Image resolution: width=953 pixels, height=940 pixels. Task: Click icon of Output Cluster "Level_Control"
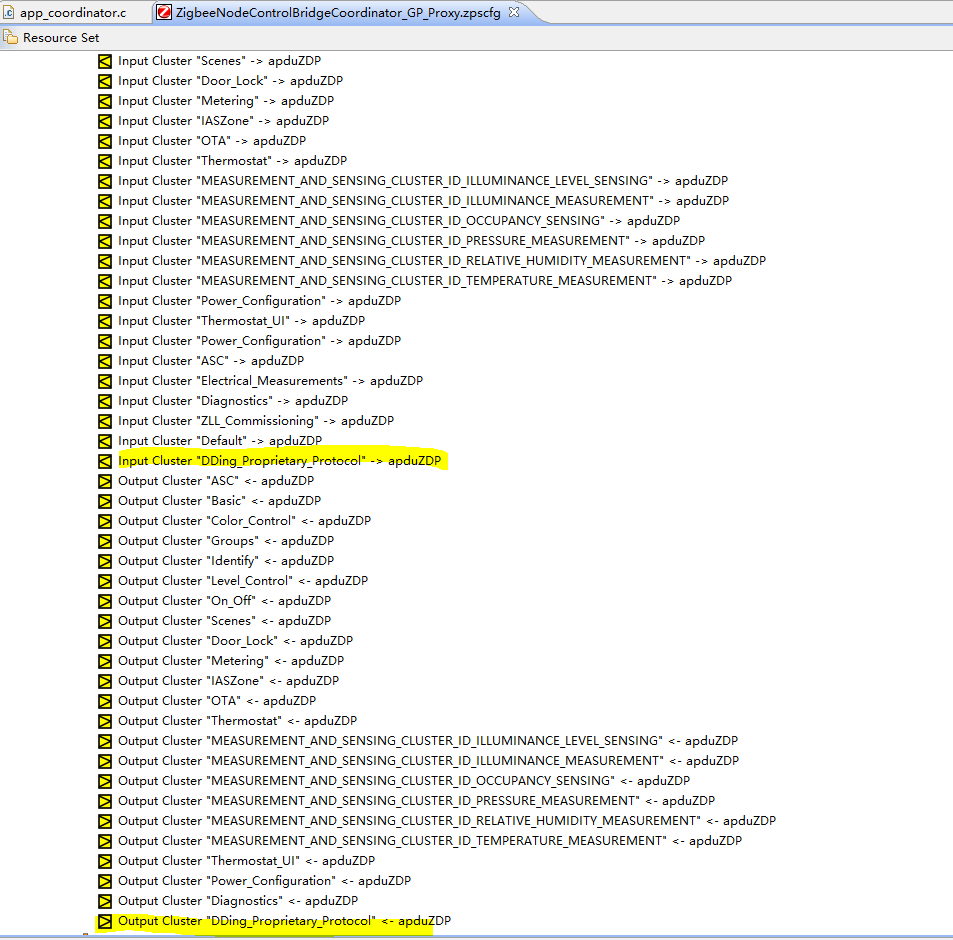click(x=105, y=581)
